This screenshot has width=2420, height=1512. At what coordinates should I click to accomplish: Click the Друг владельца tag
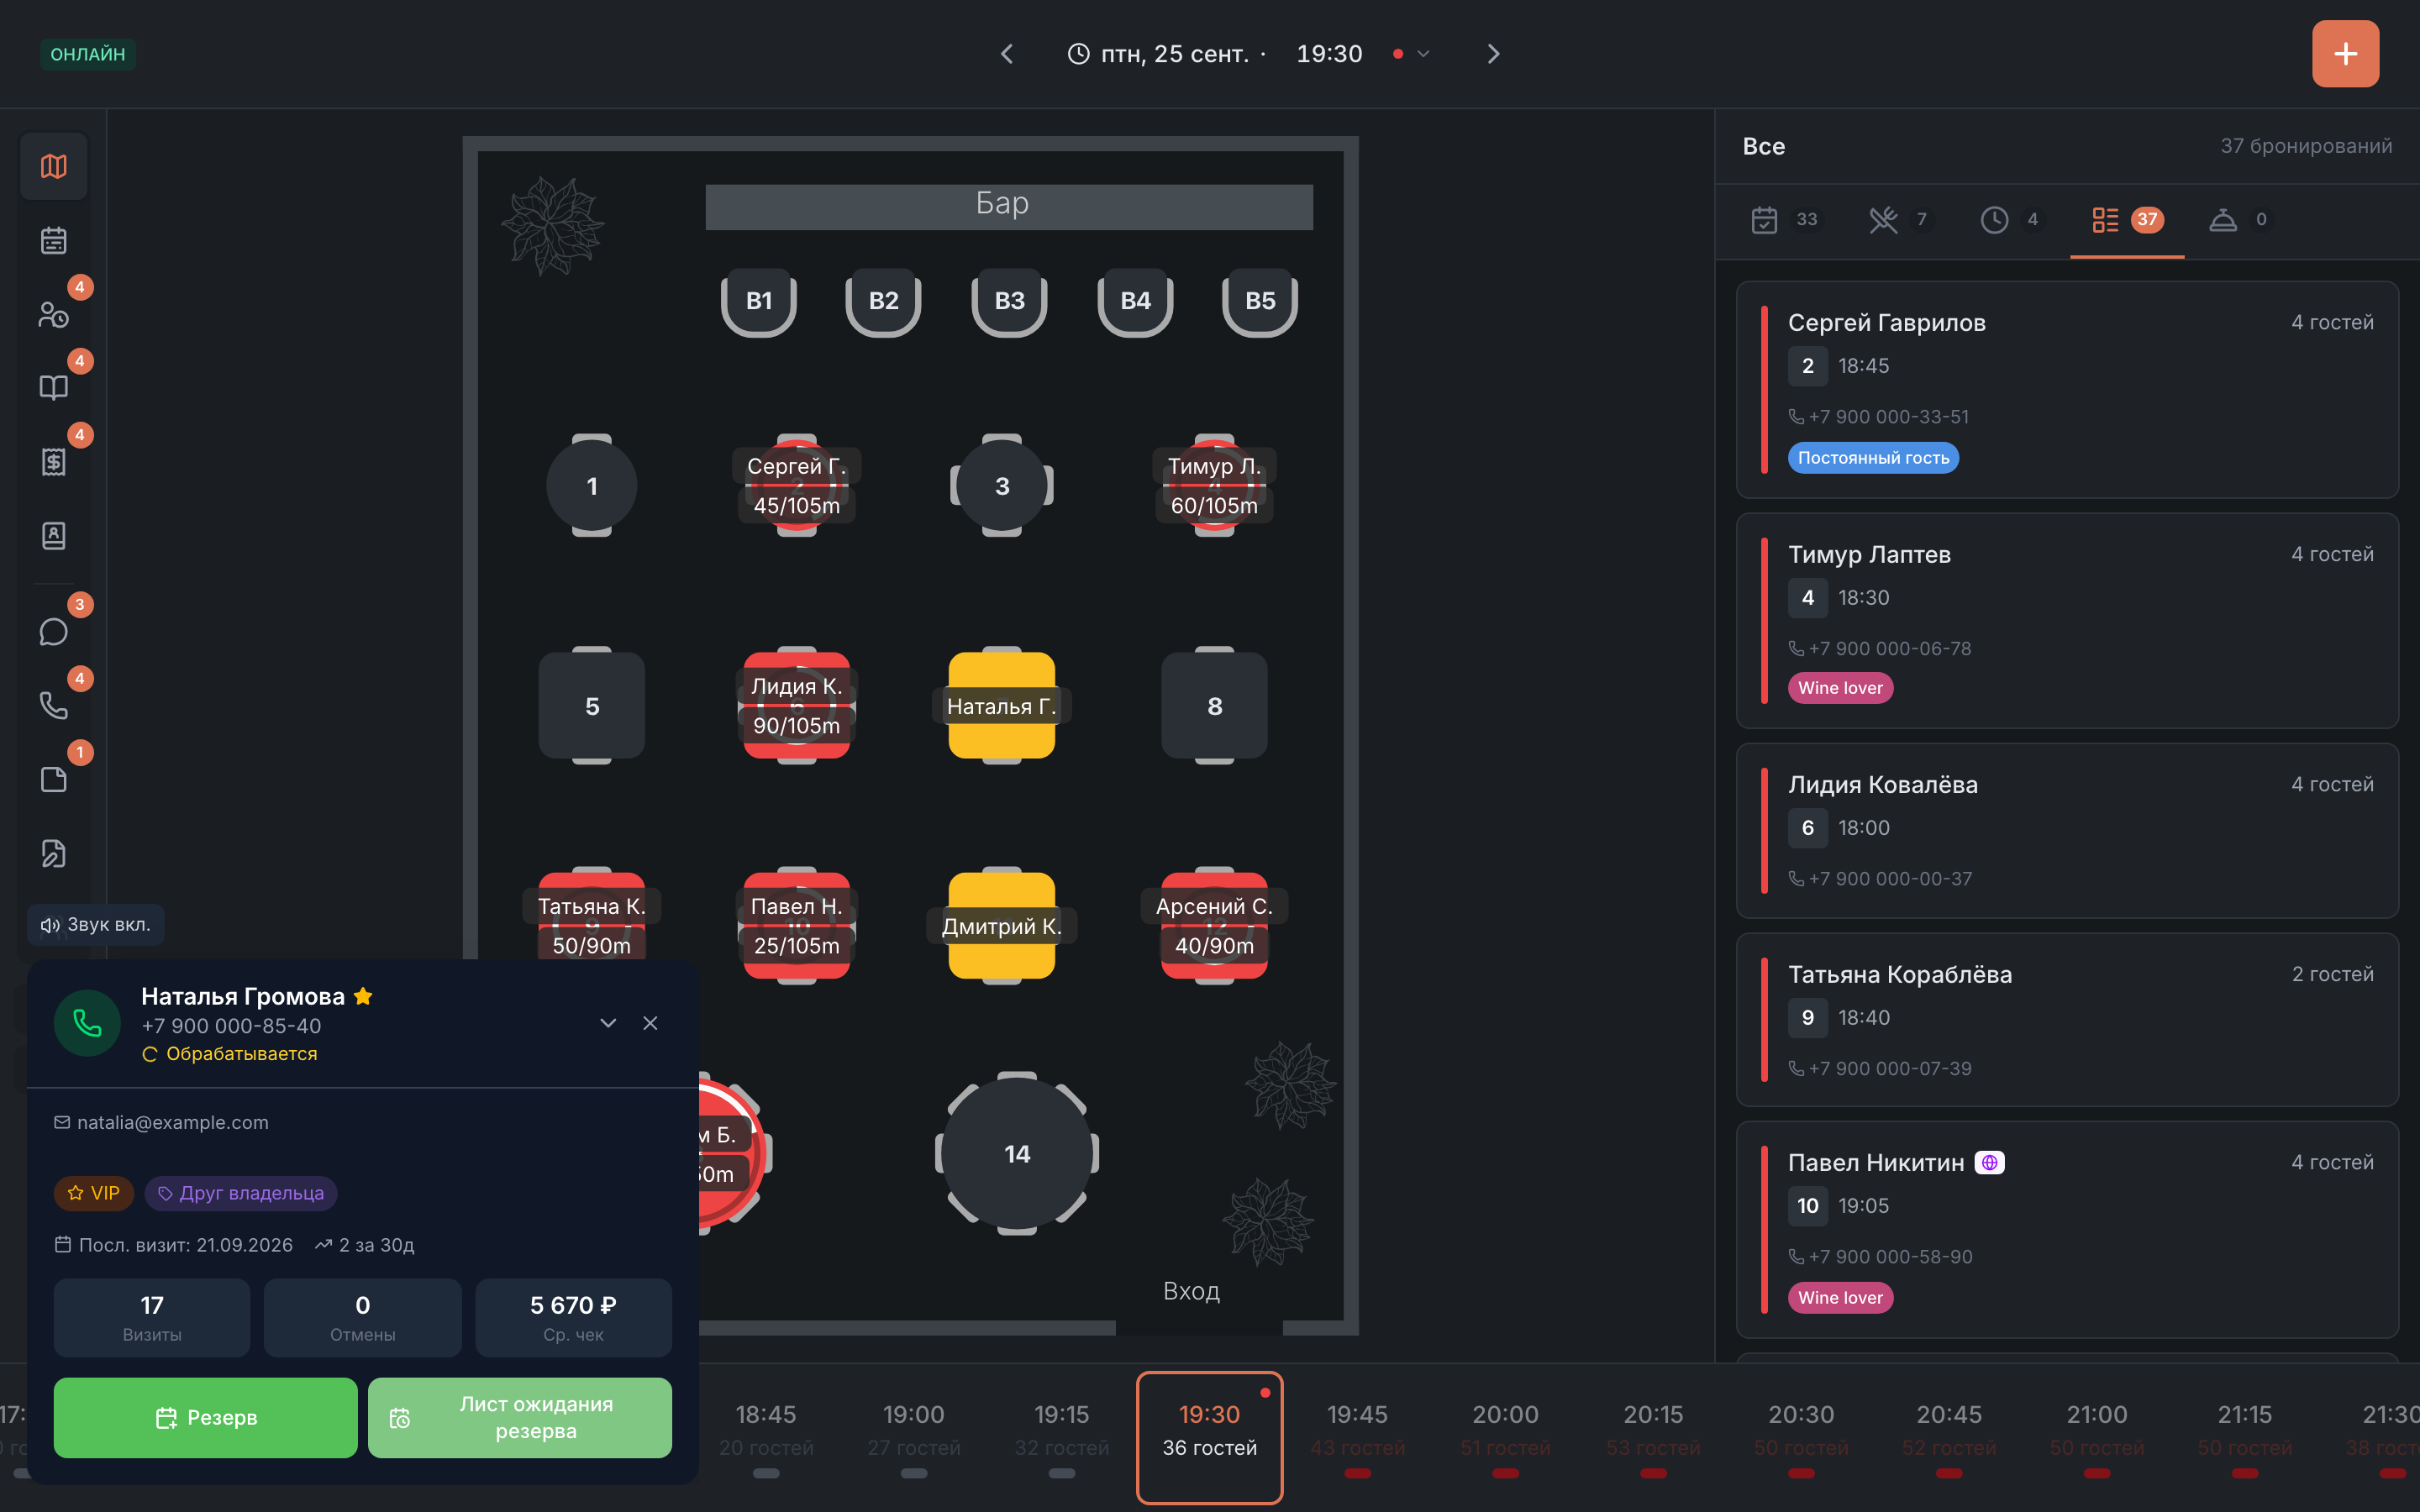tap(241, 1193)
